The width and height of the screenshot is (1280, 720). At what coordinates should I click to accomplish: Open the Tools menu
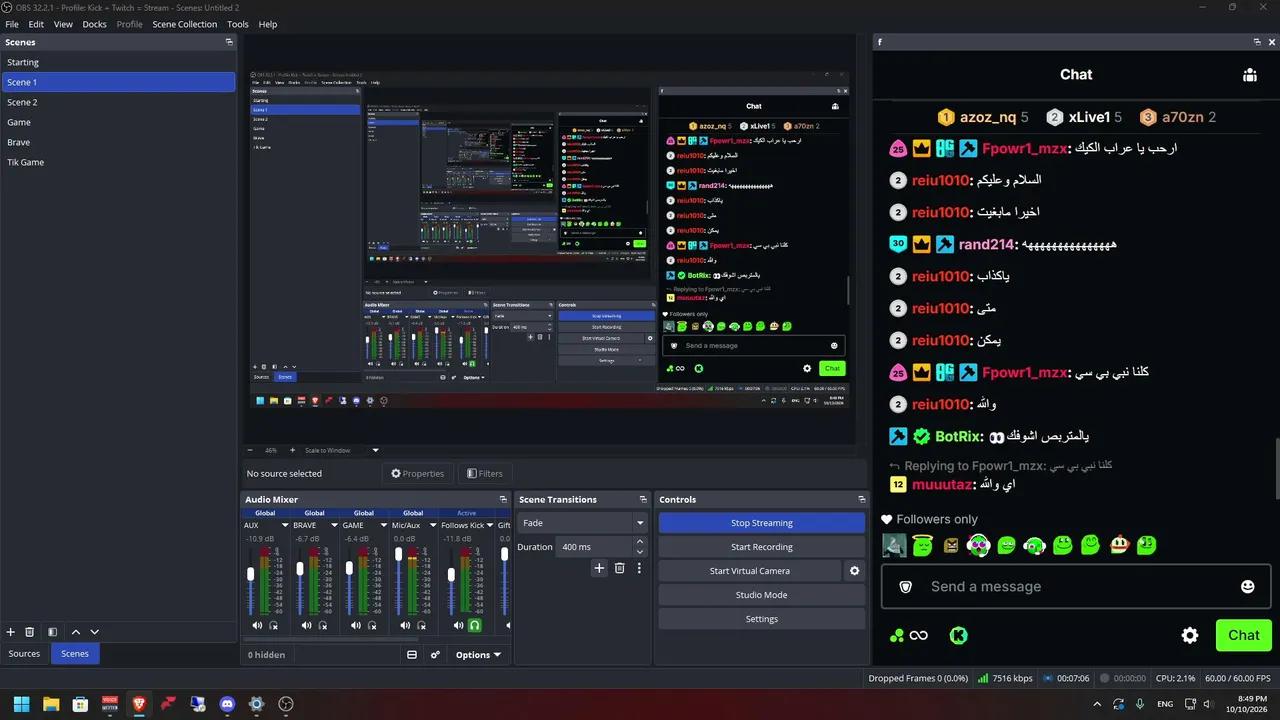click(x=238, y=24)
